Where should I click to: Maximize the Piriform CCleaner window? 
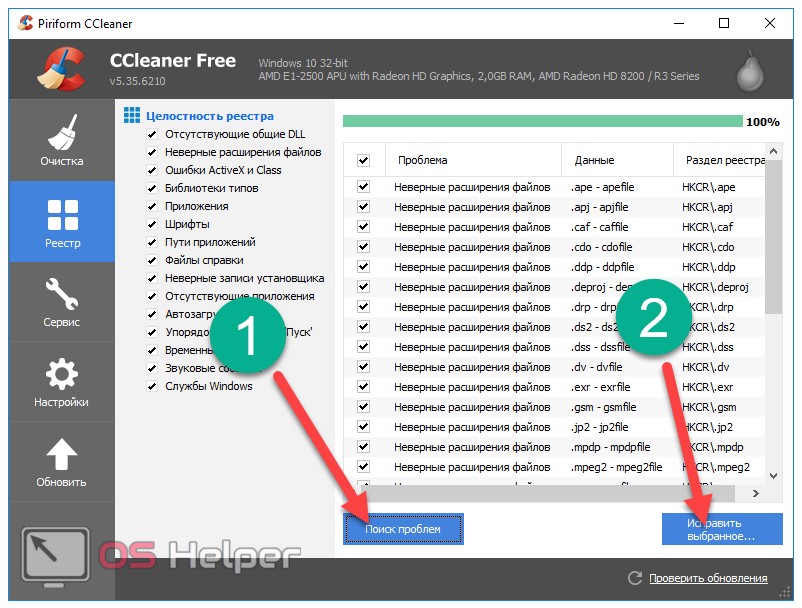point(724,23)
